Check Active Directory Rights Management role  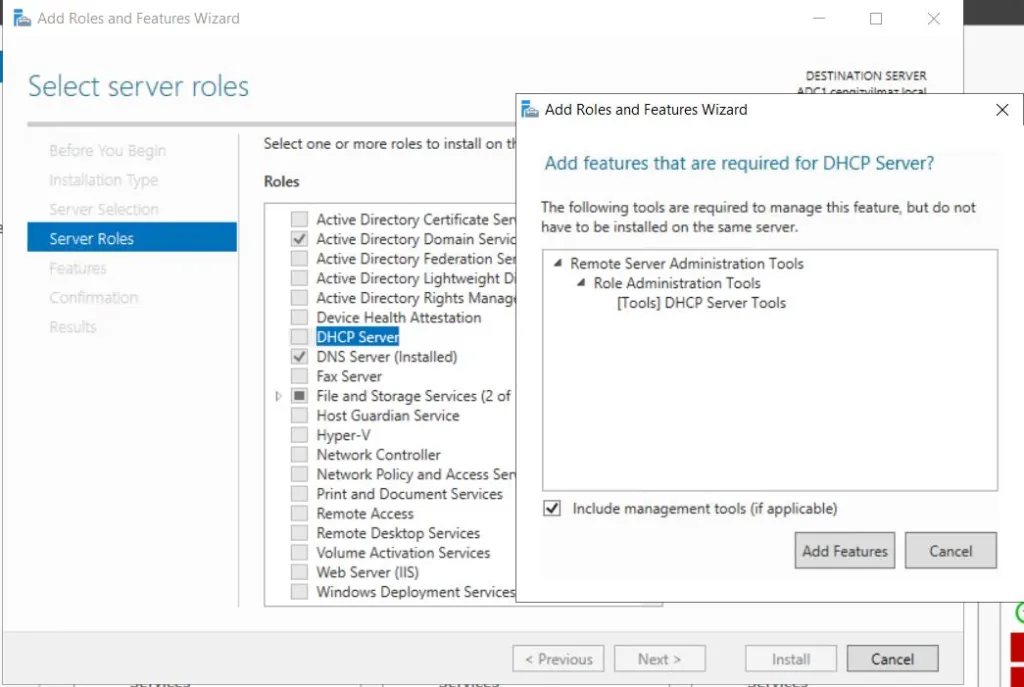tap(299, 298)
